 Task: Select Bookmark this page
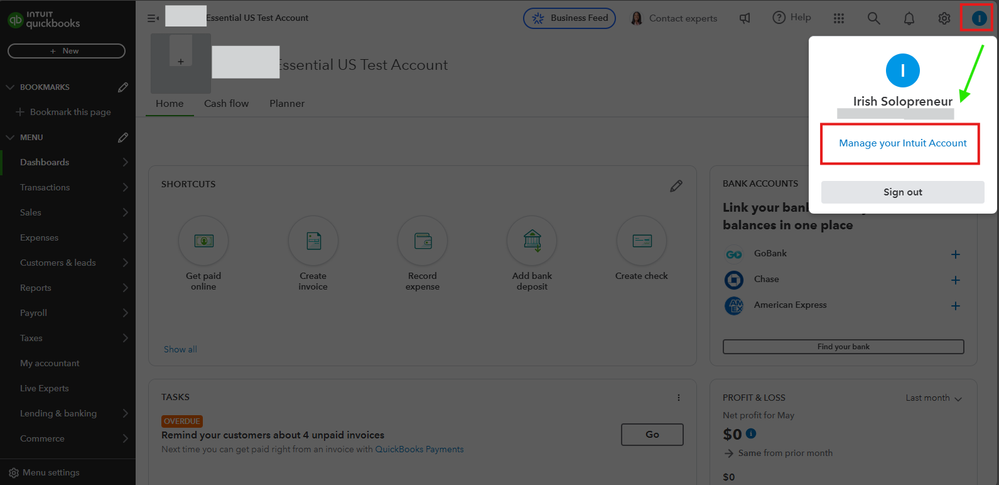[63, 112]
